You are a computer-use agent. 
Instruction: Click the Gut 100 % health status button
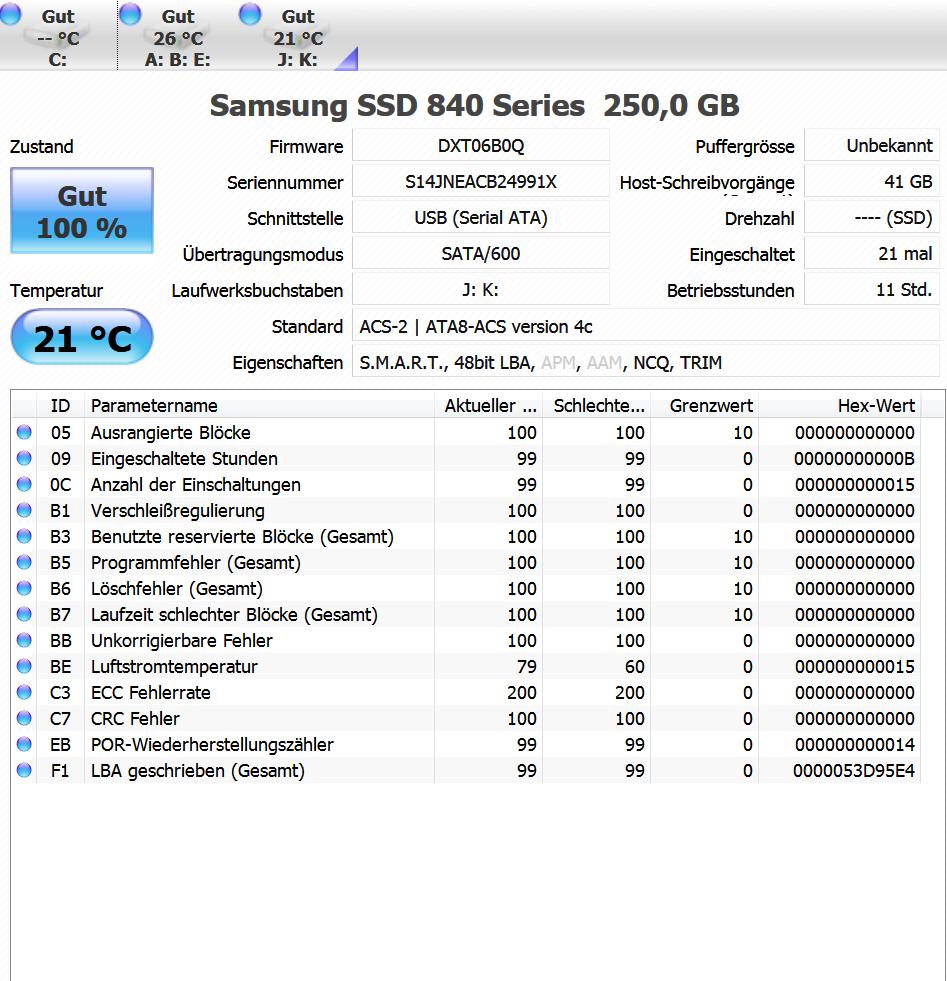(x=82, y=211)
